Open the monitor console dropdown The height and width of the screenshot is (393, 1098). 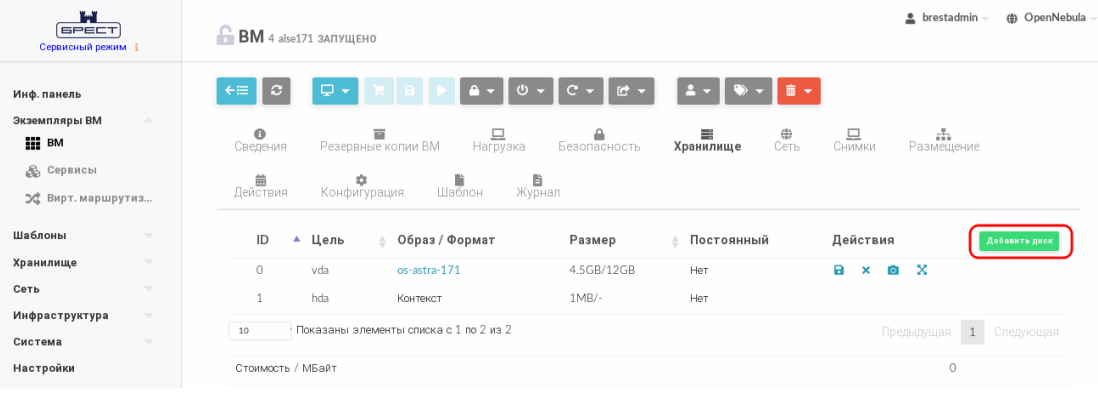click(x=335, y=91)
